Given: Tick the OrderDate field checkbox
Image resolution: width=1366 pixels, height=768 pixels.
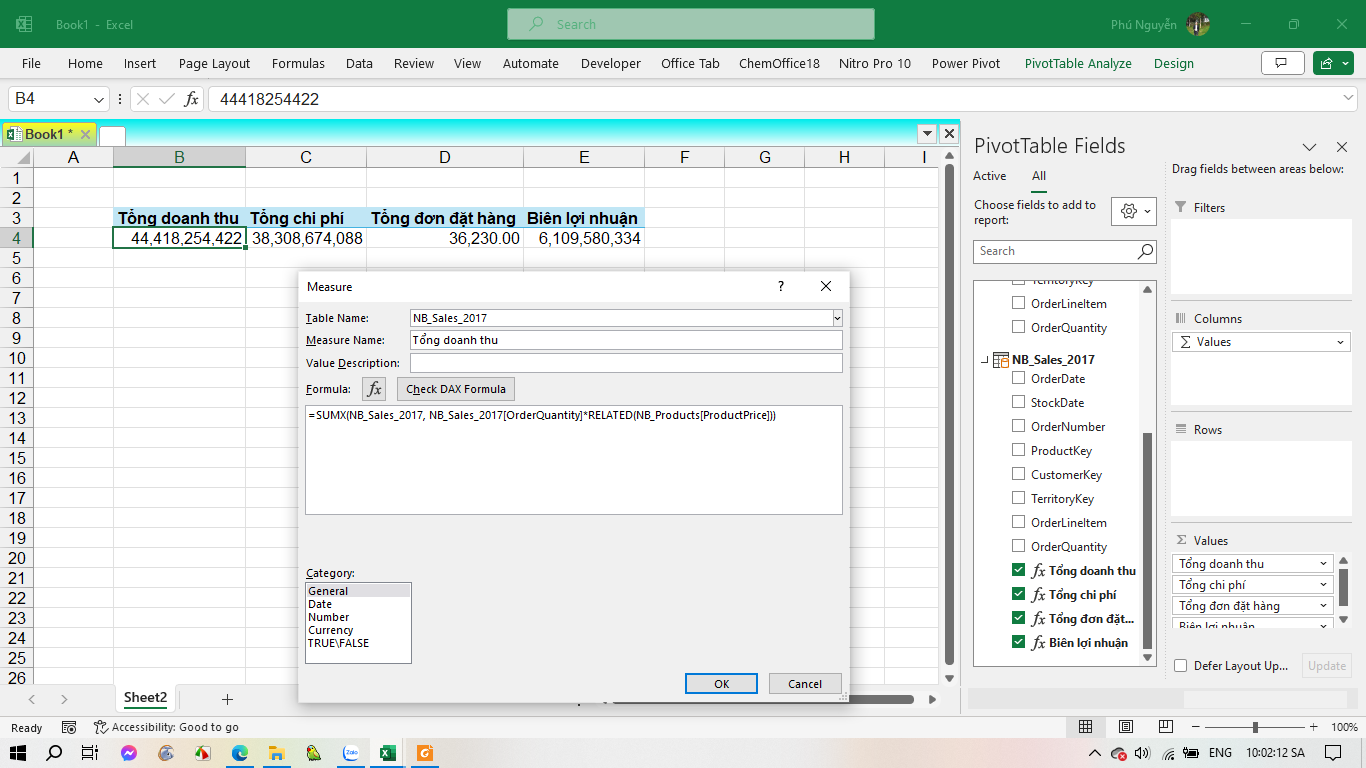Looking at the screenshot, I should pos(1018,379).
